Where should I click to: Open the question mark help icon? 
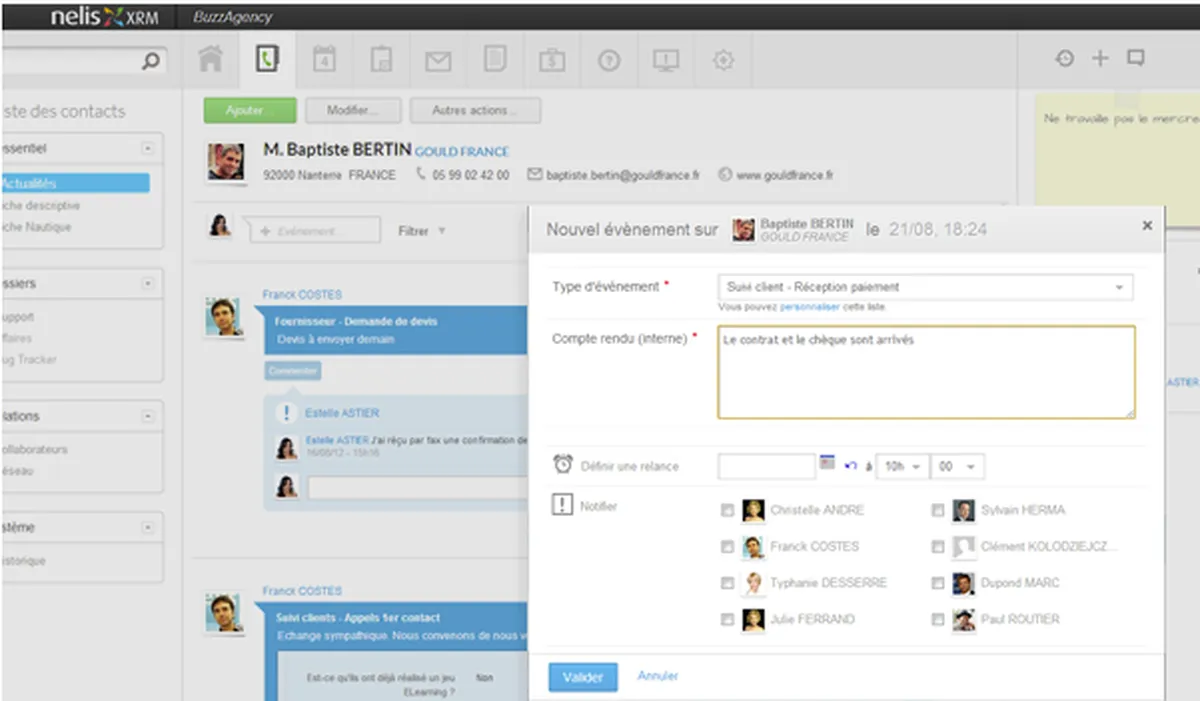609,60
